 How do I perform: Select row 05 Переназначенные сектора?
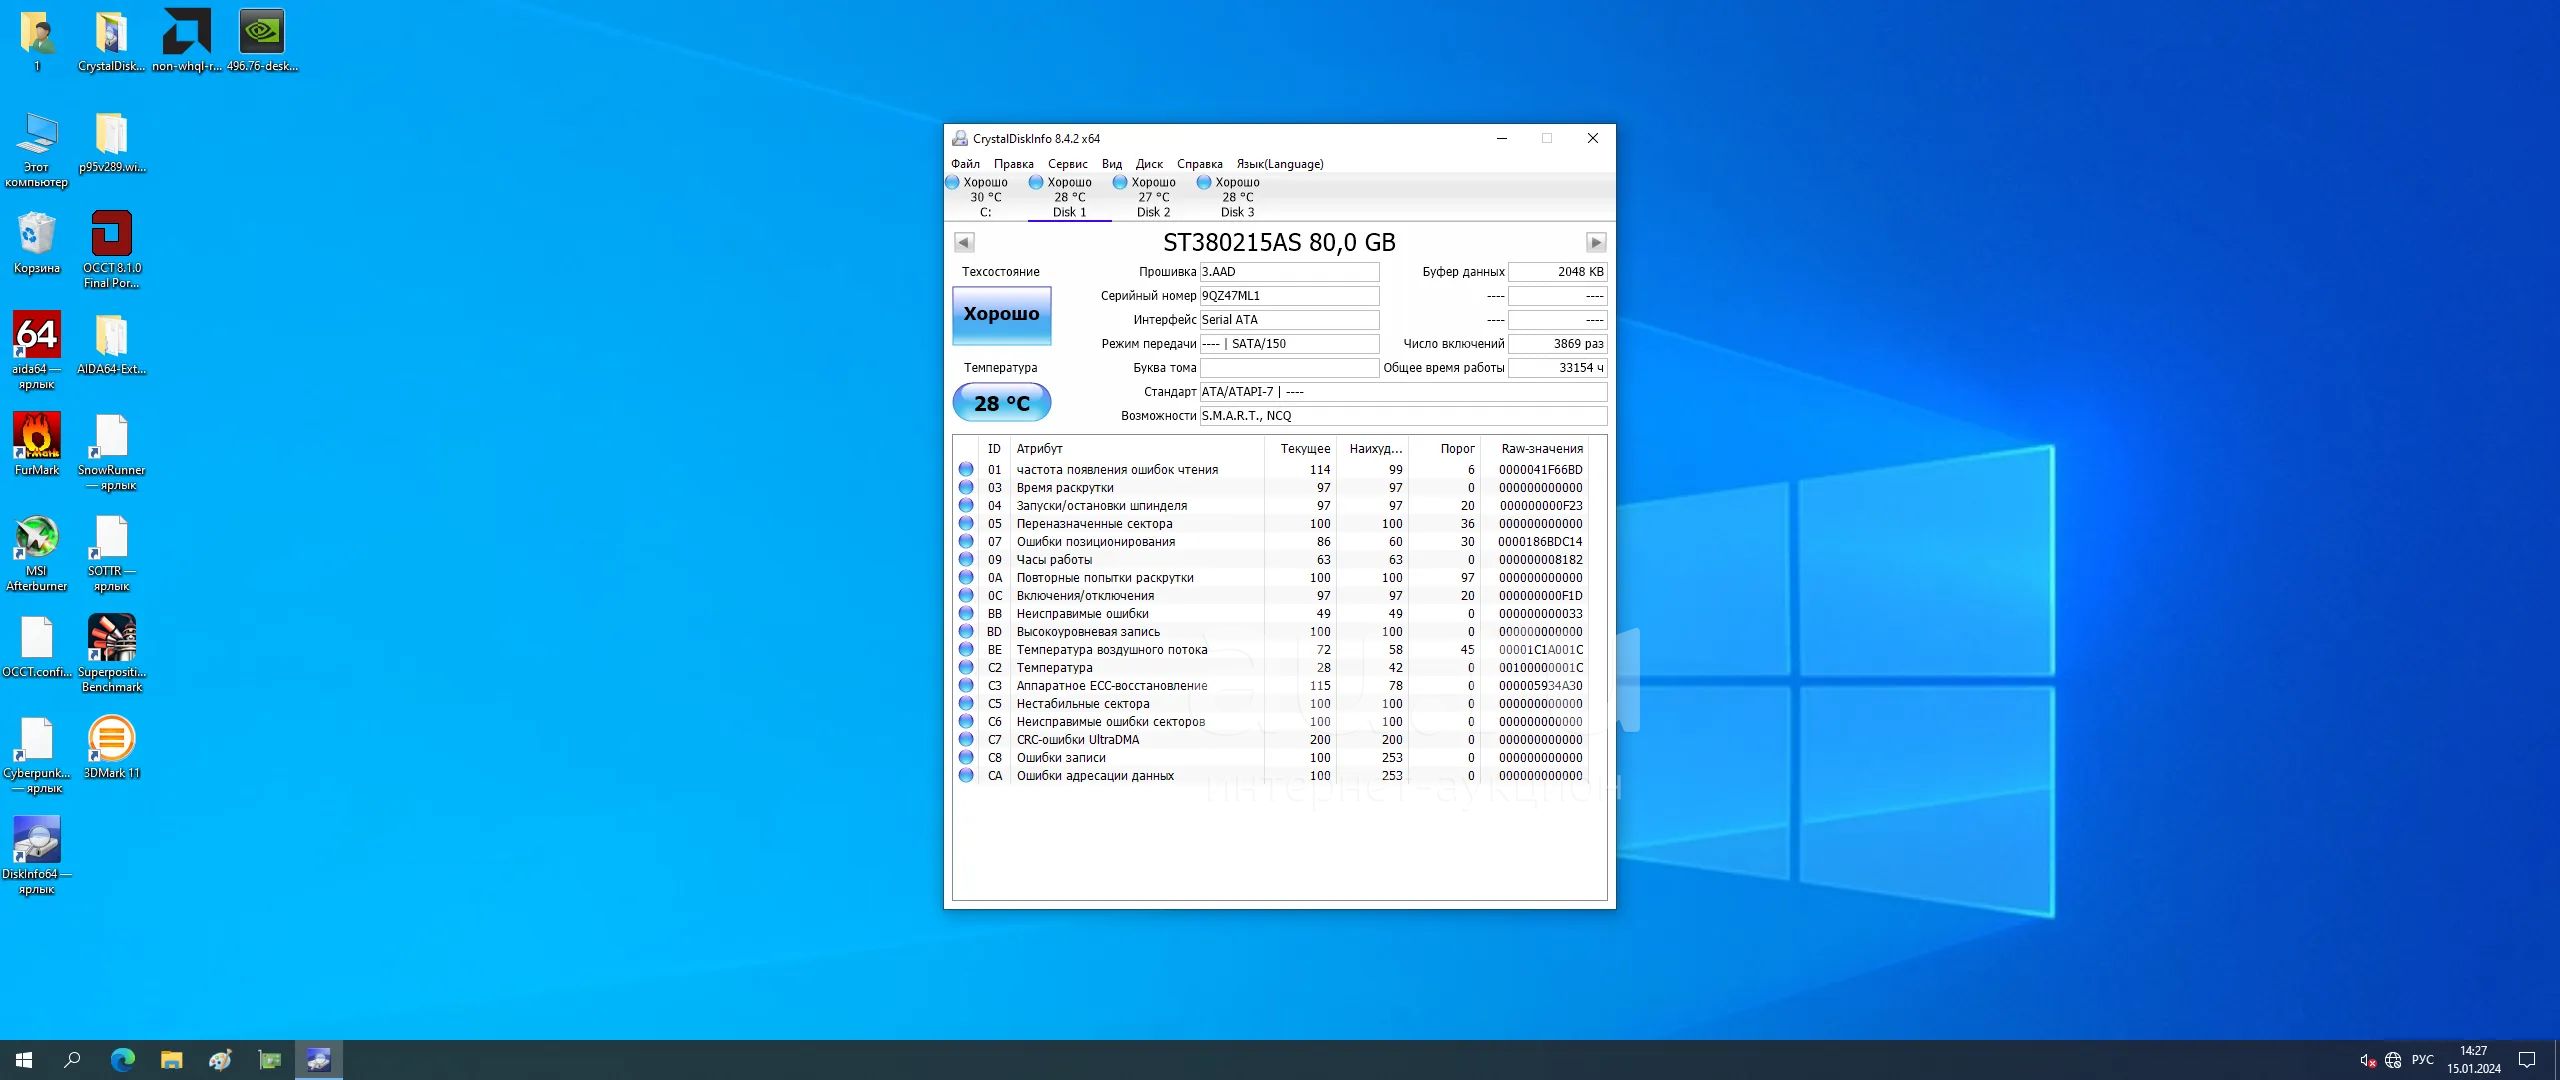coord(1271,524)
